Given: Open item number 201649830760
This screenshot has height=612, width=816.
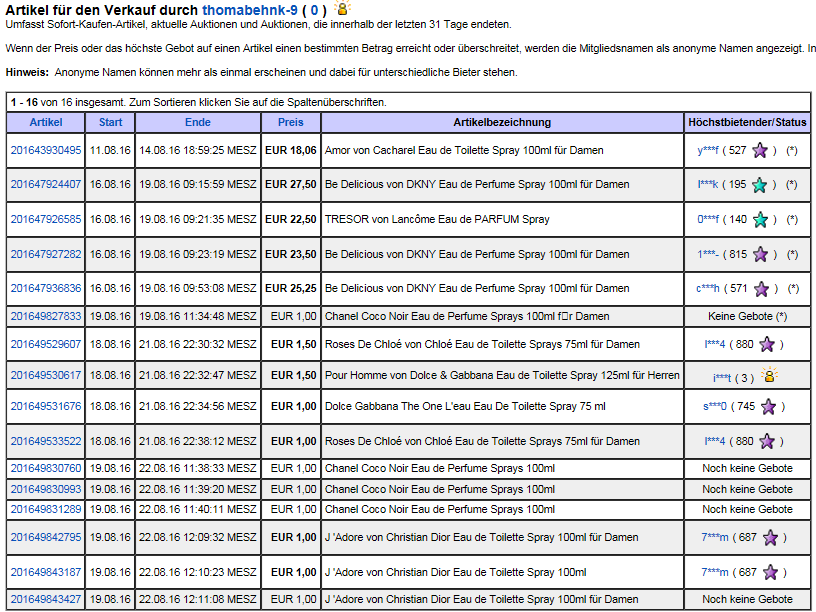Looking at the screenshot, I should pyautogui.click(x=46, y=468).
